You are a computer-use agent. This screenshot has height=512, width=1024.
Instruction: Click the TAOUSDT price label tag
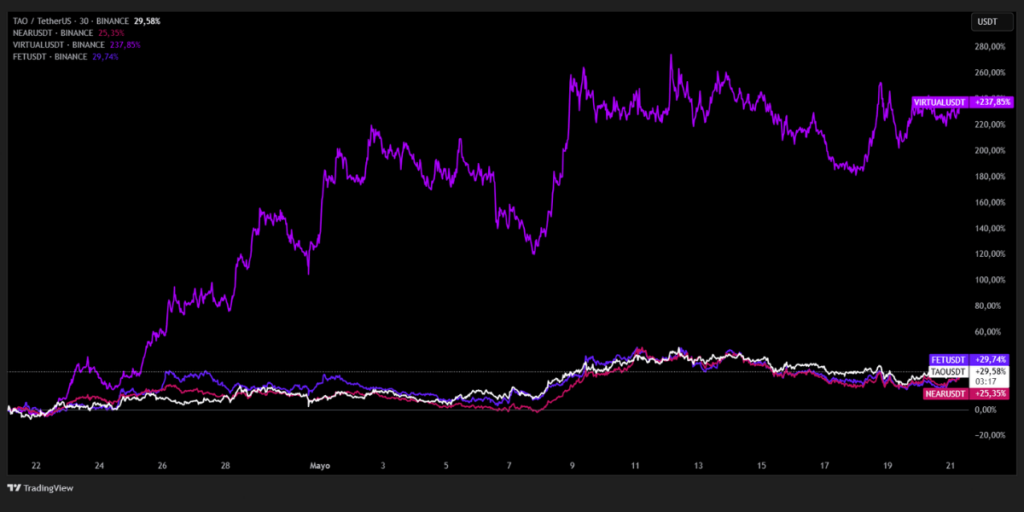(949, 372)
